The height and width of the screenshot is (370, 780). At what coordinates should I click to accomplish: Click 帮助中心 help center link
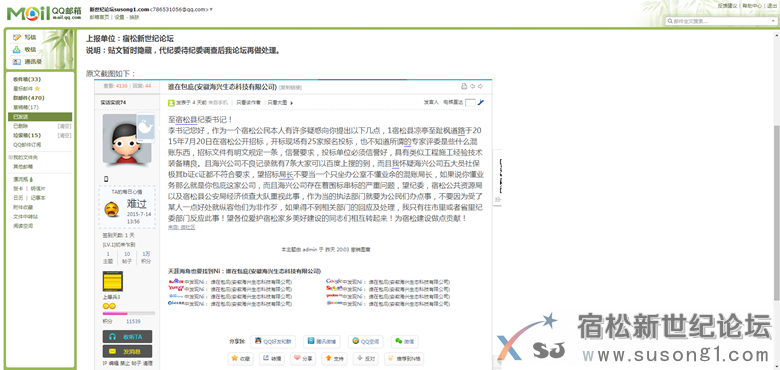click(752, 5)
